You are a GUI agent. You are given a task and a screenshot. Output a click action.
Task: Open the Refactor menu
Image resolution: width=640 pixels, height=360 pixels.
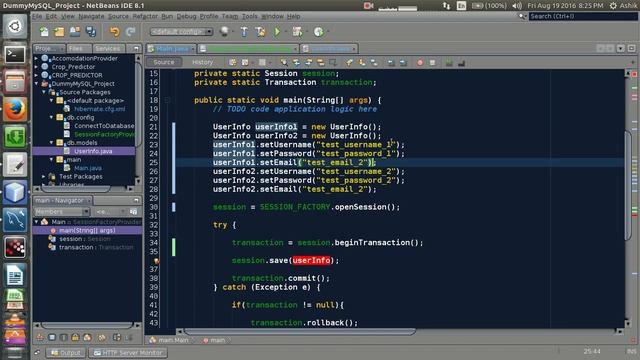pyautogui.click(x=145, y=16)
